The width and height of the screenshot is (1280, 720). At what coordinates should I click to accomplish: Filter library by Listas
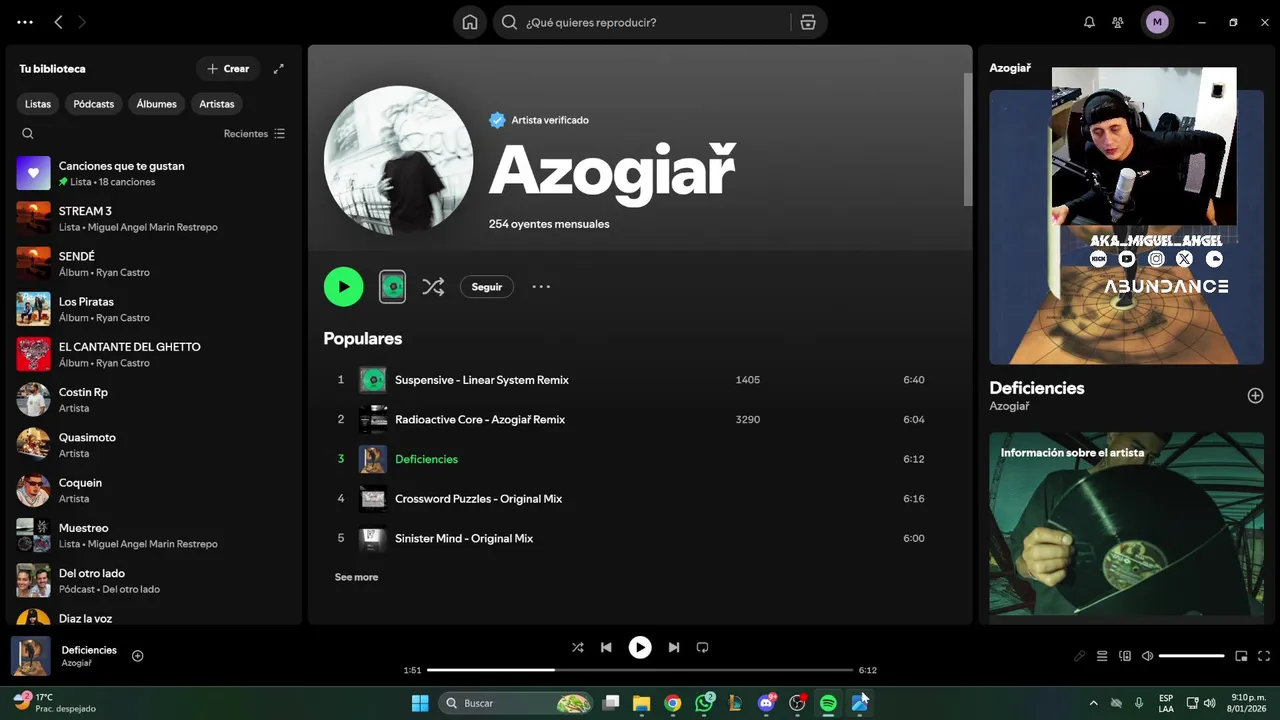click(x=38, y=104)
